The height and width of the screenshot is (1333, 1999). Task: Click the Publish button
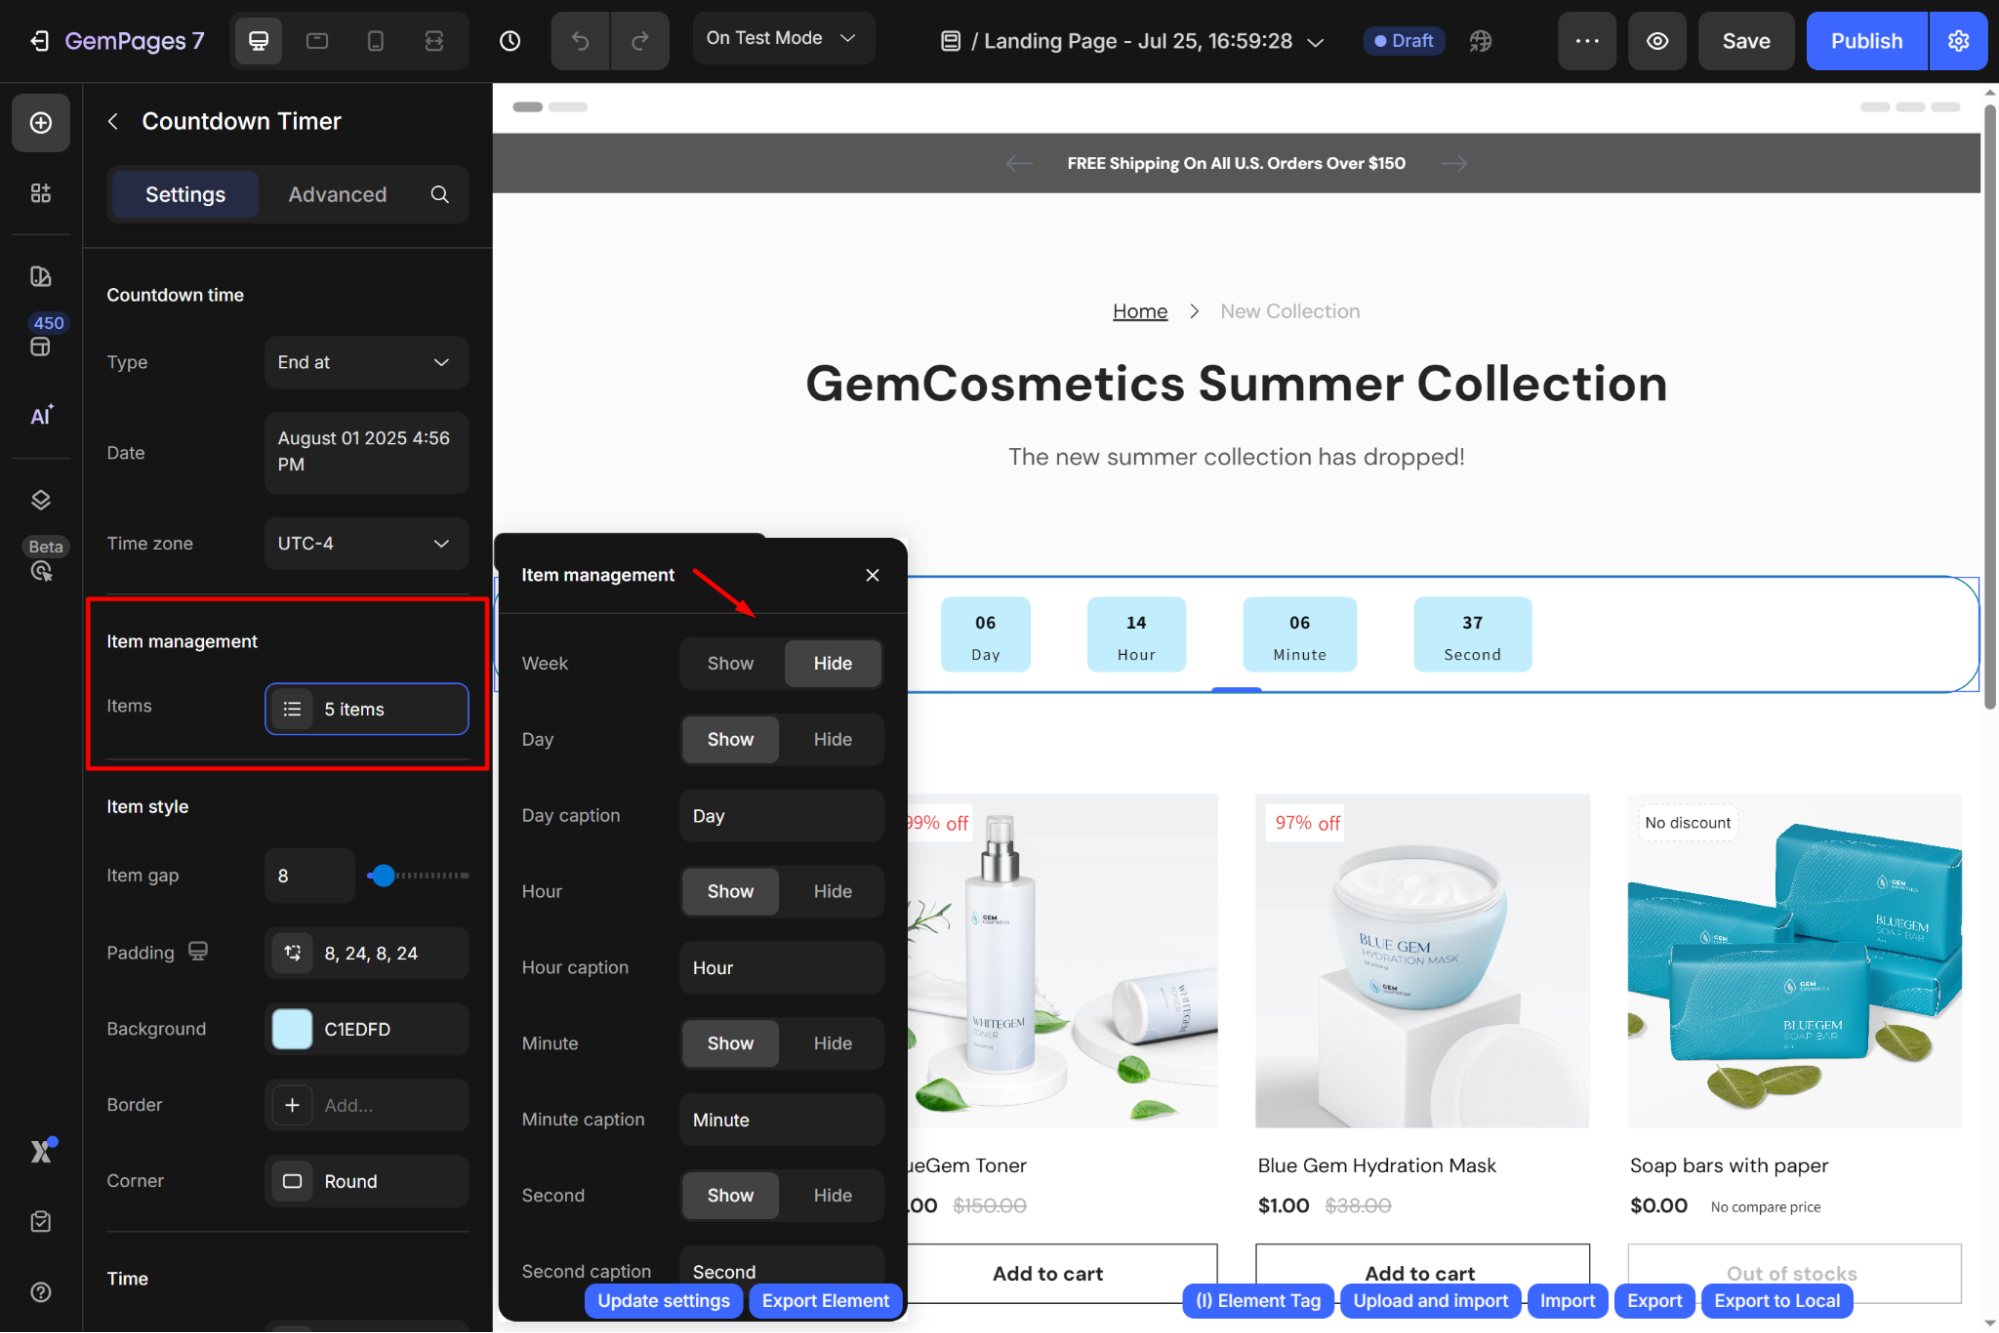[x=1866, y=41]
